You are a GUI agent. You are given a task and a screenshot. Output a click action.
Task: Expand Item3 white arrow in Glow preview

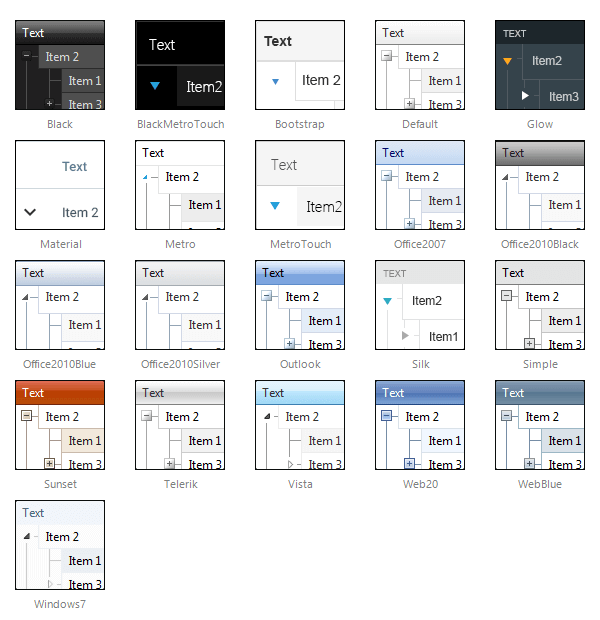[525, 96]
